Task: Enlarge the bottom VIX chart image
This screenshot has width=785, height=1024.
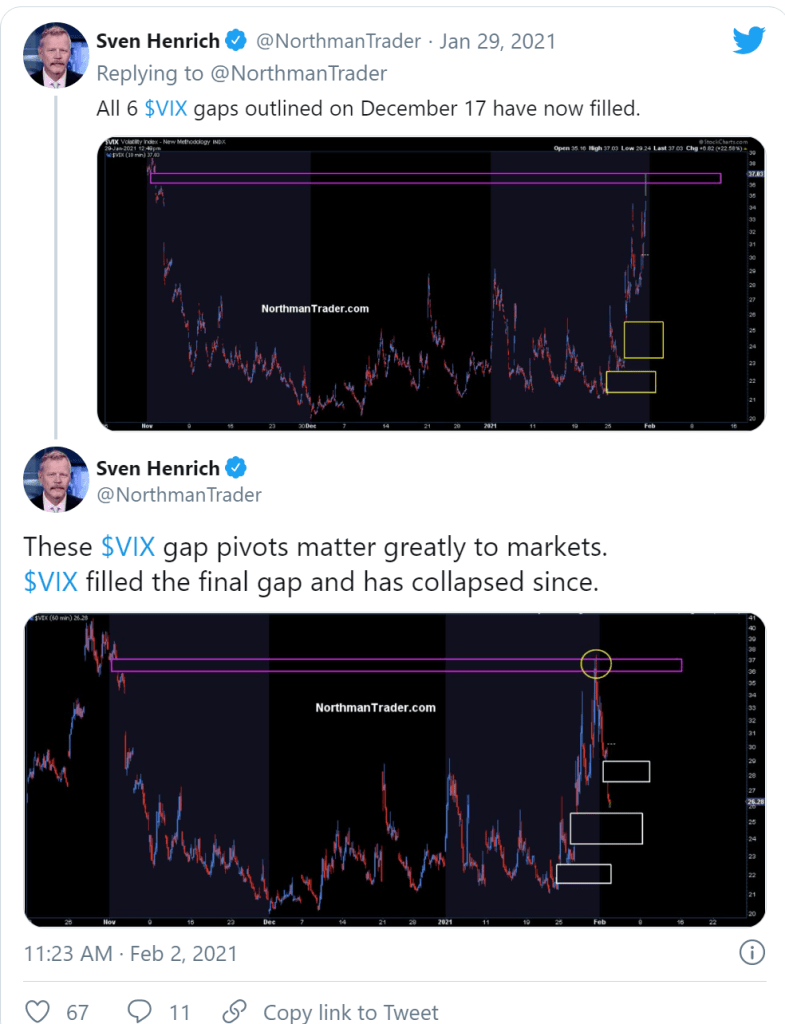Action: pyautogui.click(x=394, y=770)
